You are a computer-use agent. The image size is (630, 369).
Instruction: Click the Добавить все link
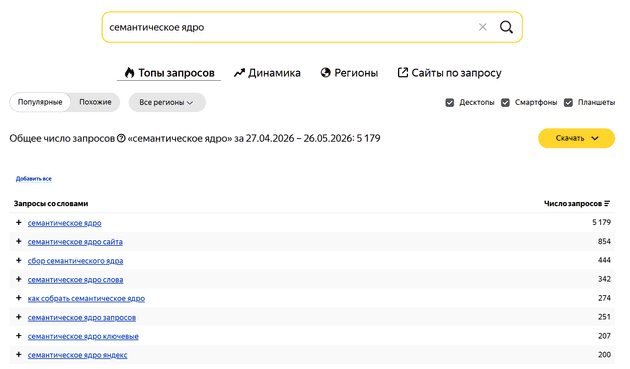34,178
